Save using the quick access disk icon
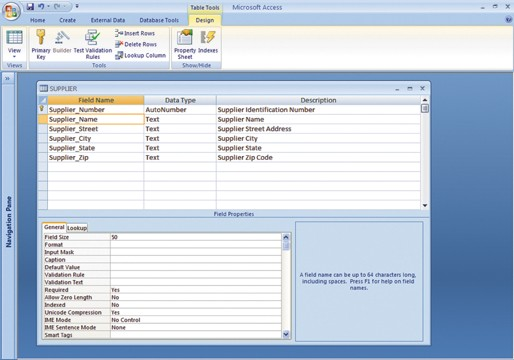Screen dimensions: 514x360 (x=30, y=6)
